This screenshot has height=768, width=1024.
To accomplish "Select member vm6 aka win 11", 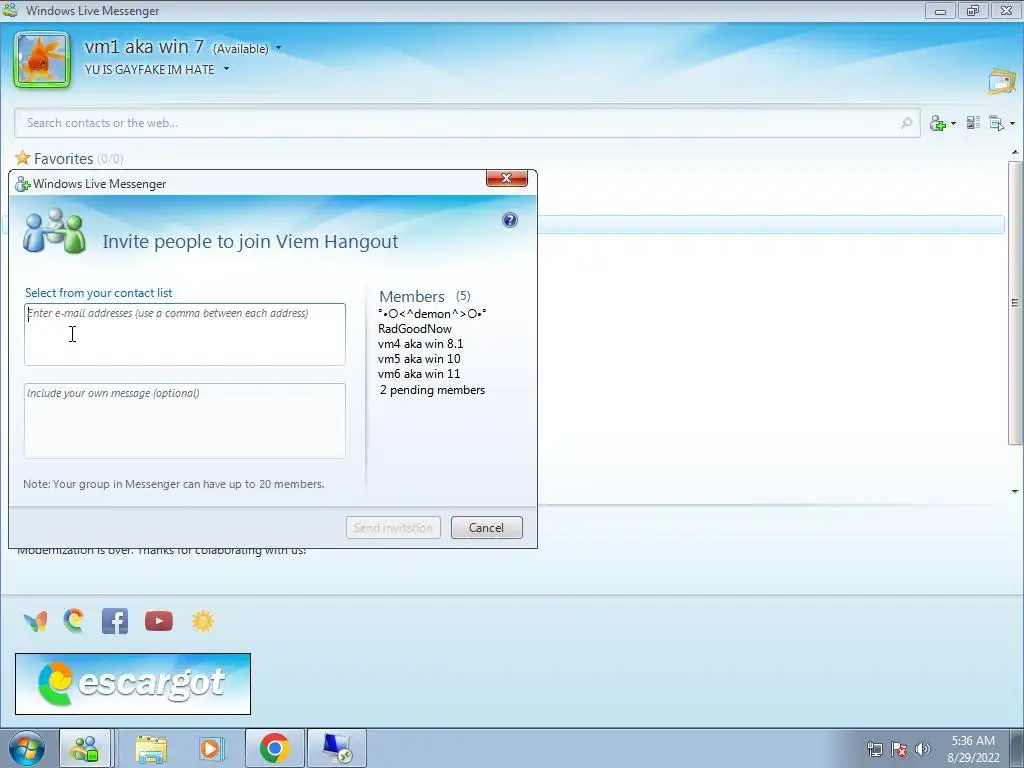I will tap(419, 374).
